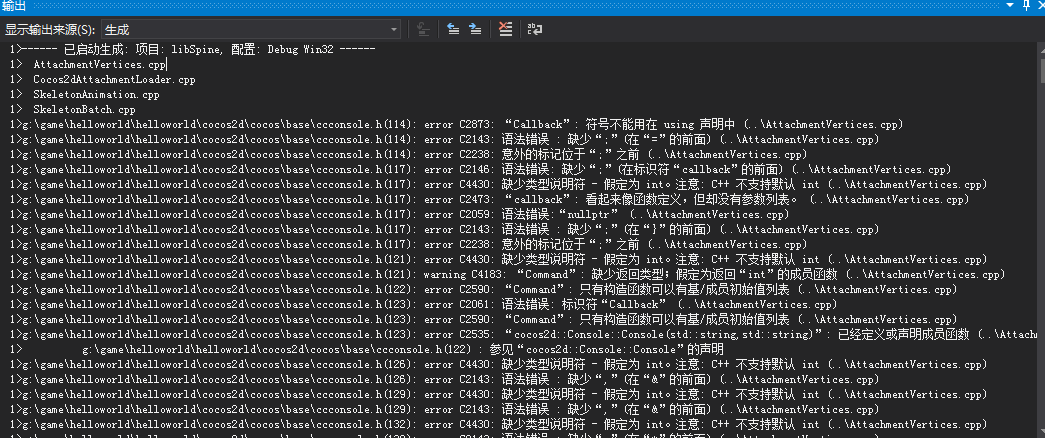Select the error C2146 callback line
This screenshot has width=1045, height=438.
click(x=481, y=169)
